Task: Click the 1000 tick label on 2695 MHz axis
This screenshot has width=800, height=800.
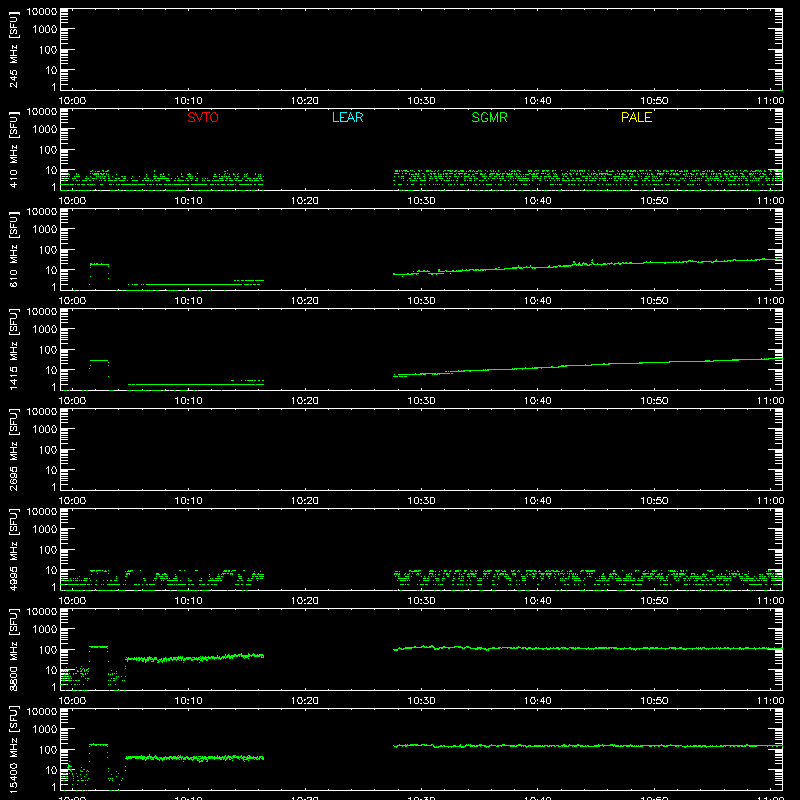Action: tap(45, 430)
